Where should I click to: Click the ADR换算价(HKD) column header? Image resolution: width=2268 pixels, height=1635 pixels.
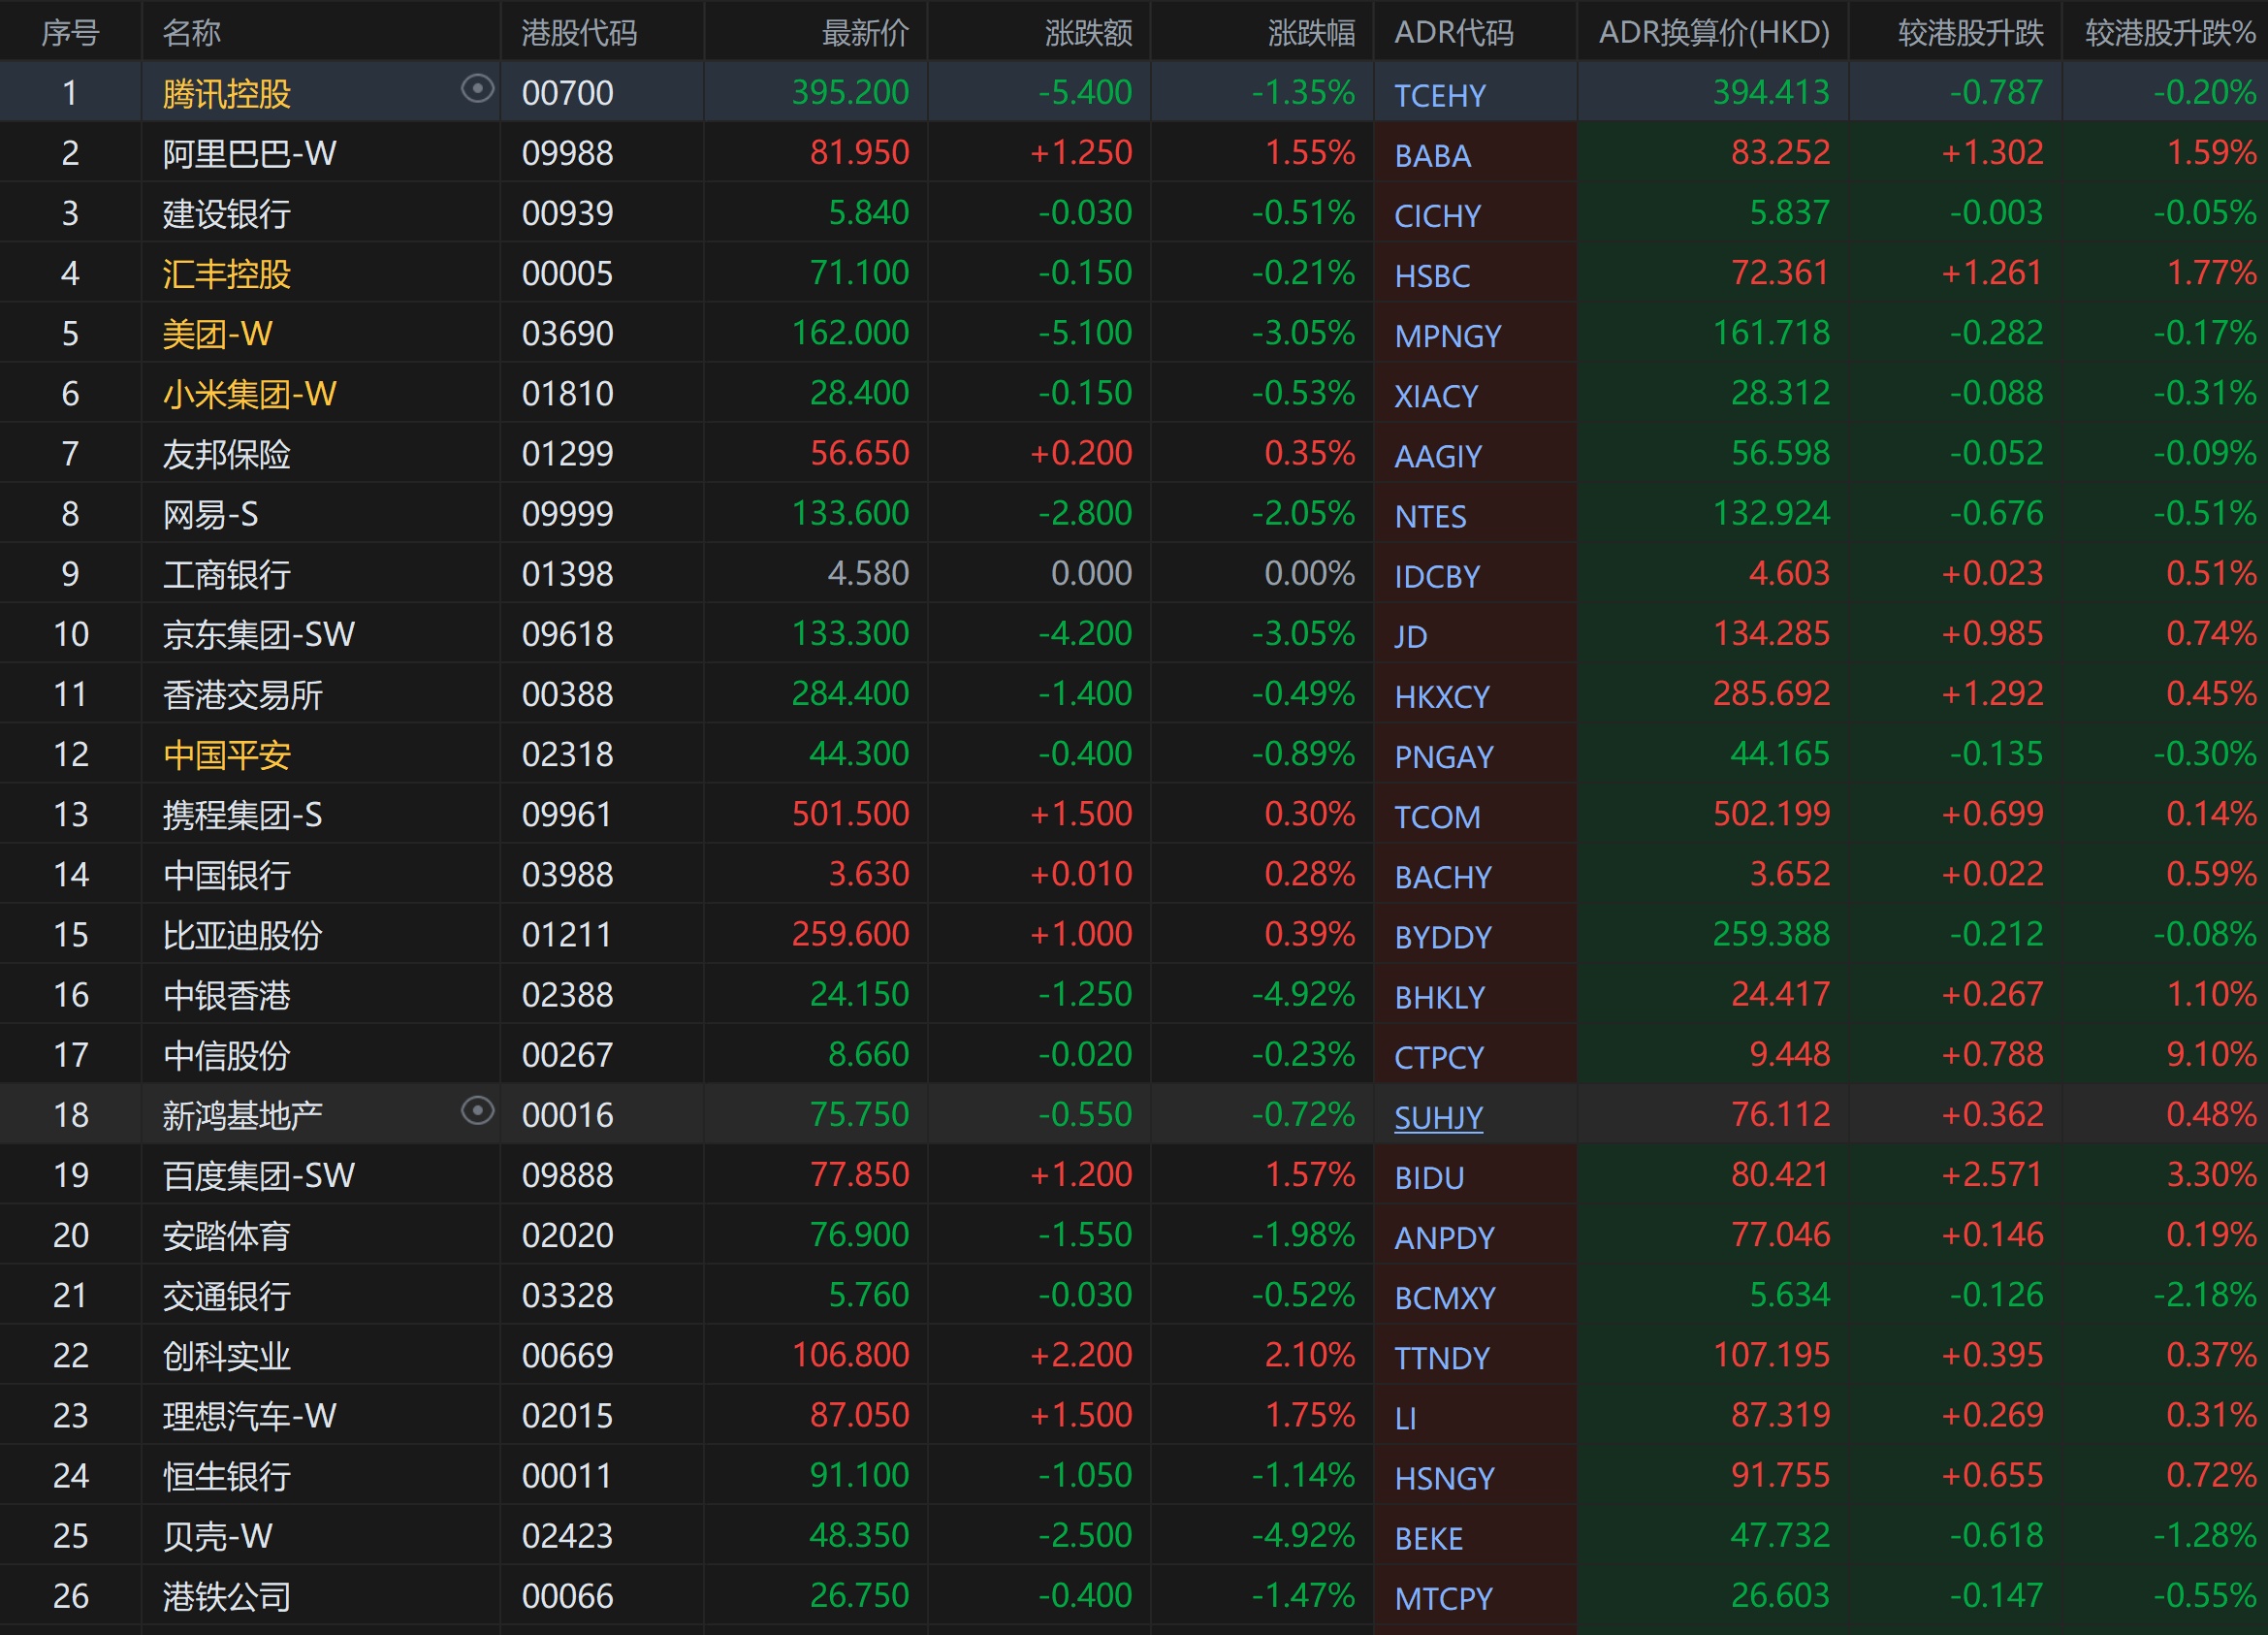pos(1713,33)
